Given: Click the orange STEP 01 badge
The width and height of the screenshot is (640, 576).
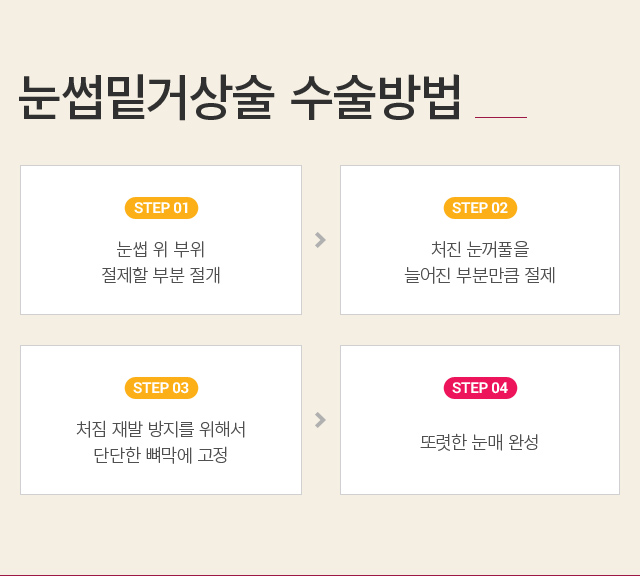Looking at the screenshot, I should click(x=161, y=208).
